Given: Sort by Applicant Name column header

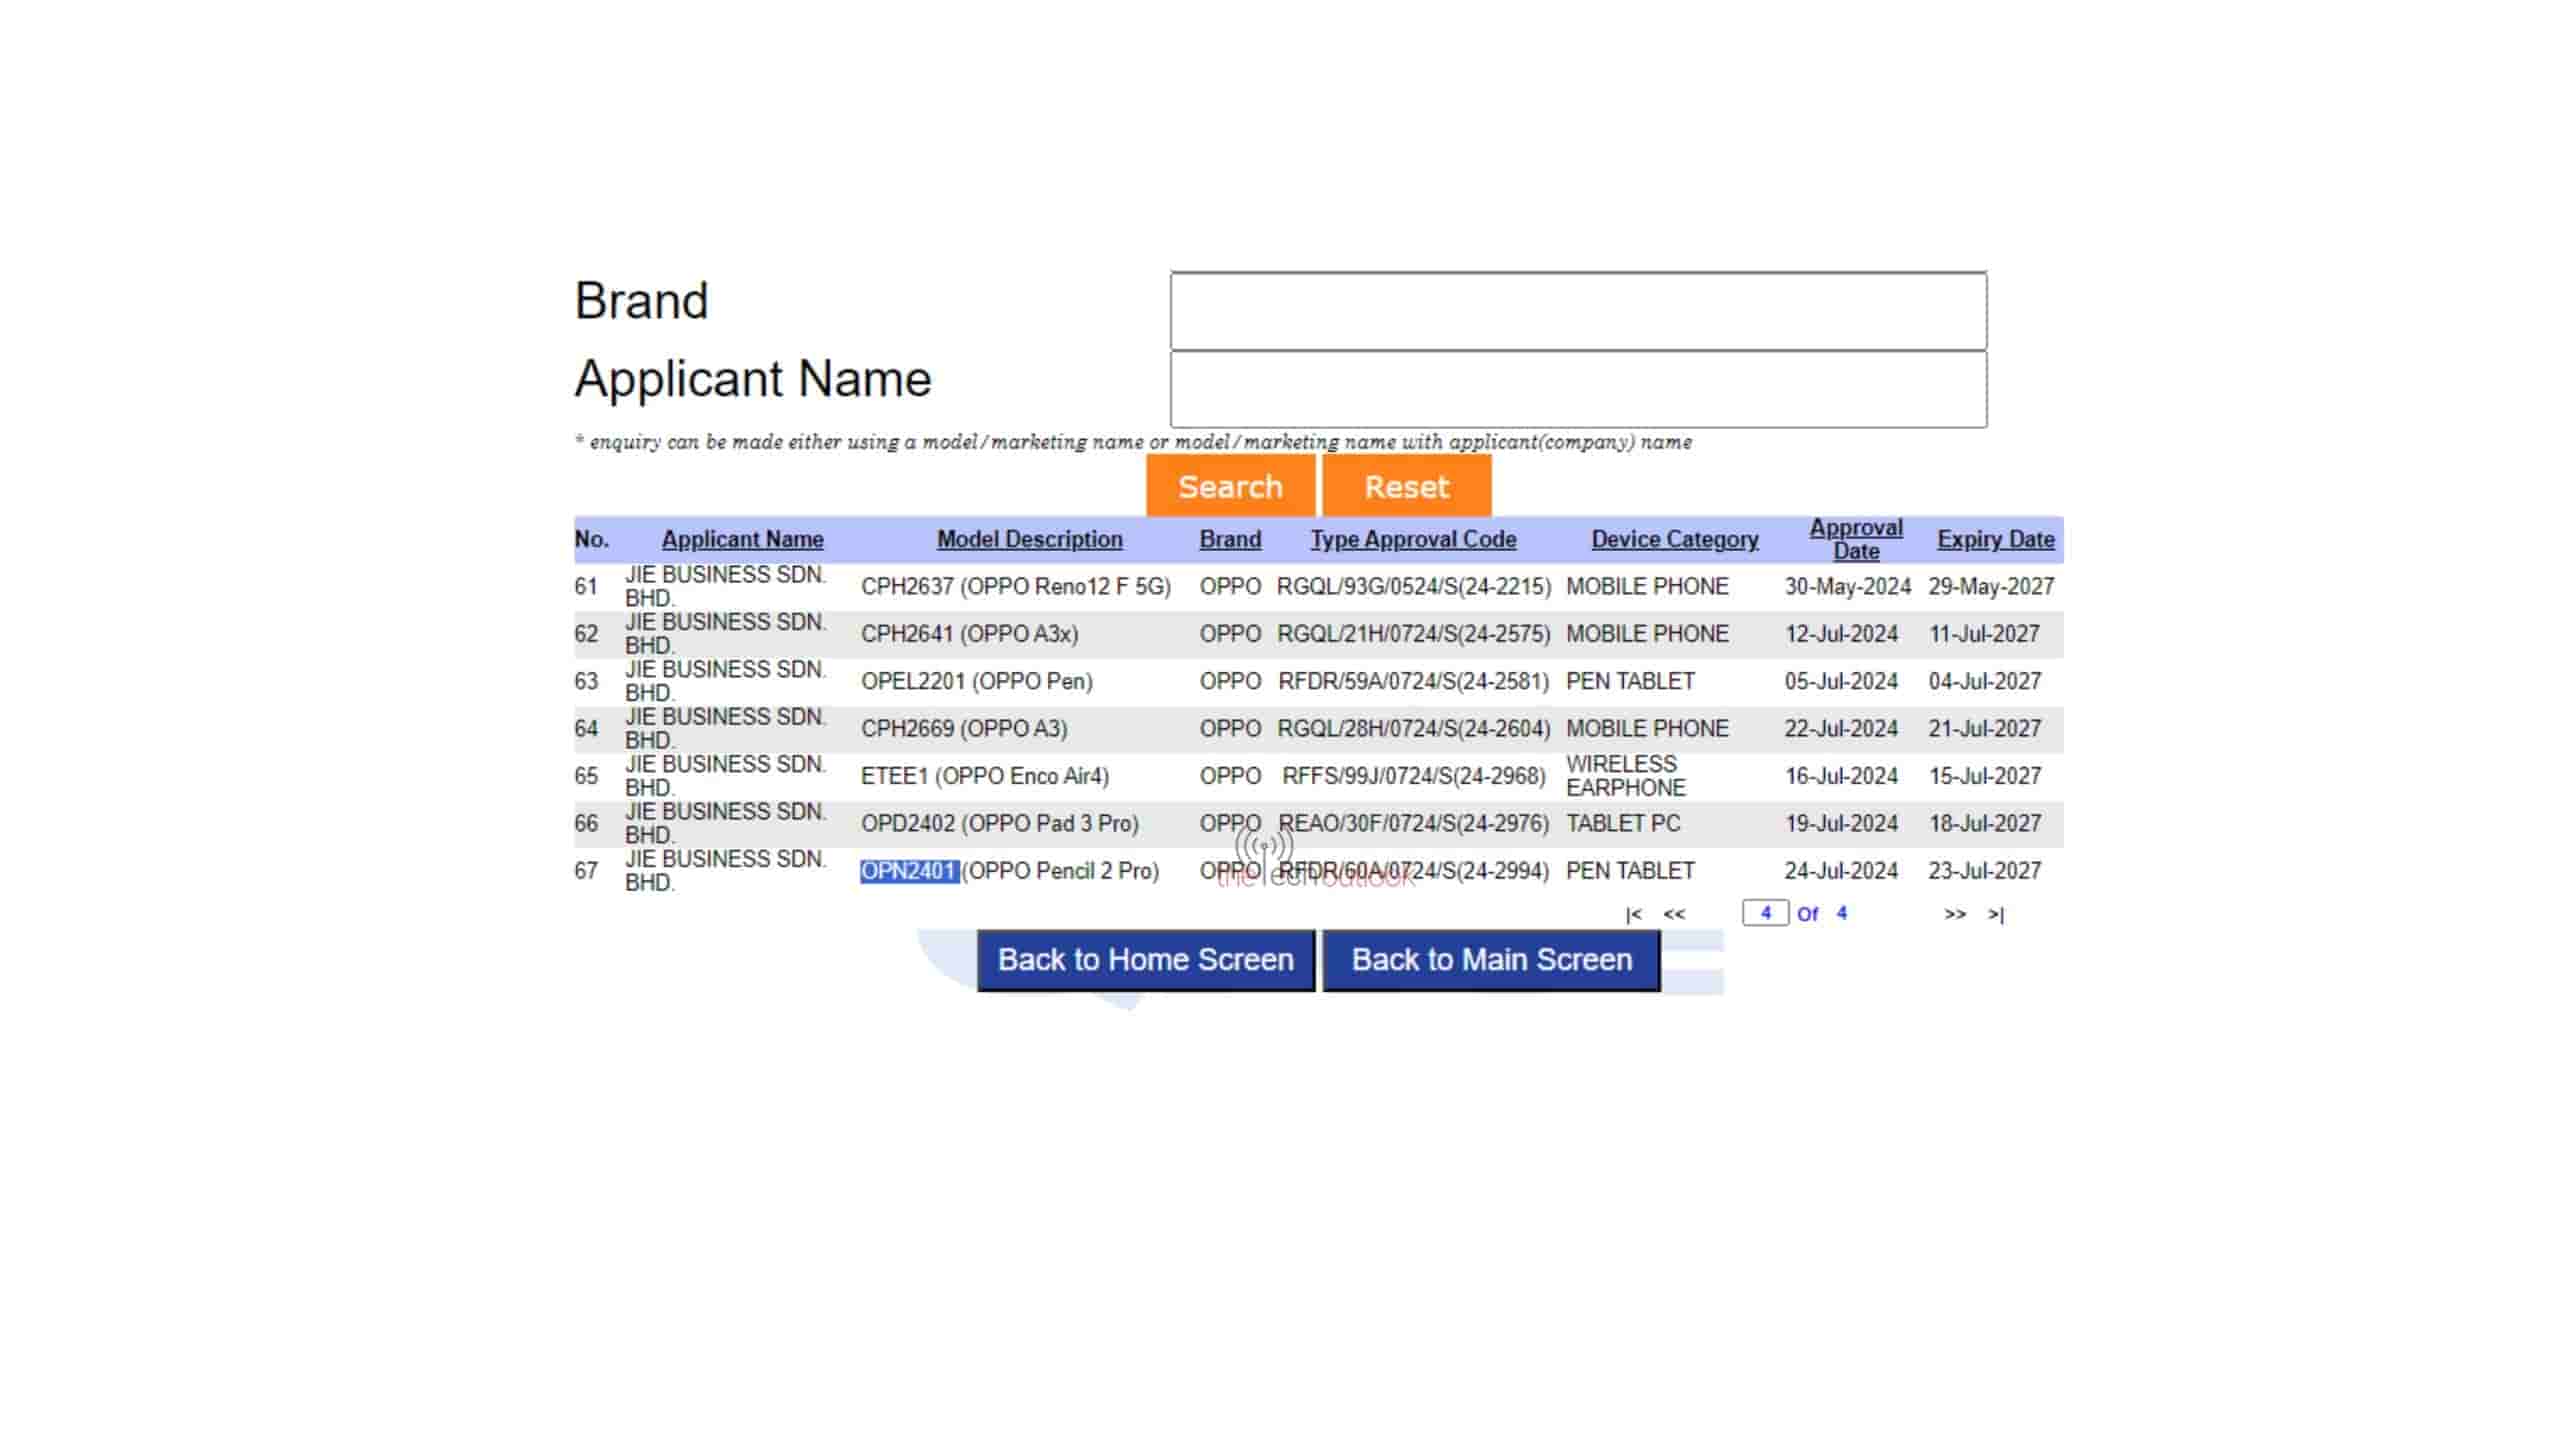Looking at the screenshot, I should pyautogui.click(x=742, y=539).
